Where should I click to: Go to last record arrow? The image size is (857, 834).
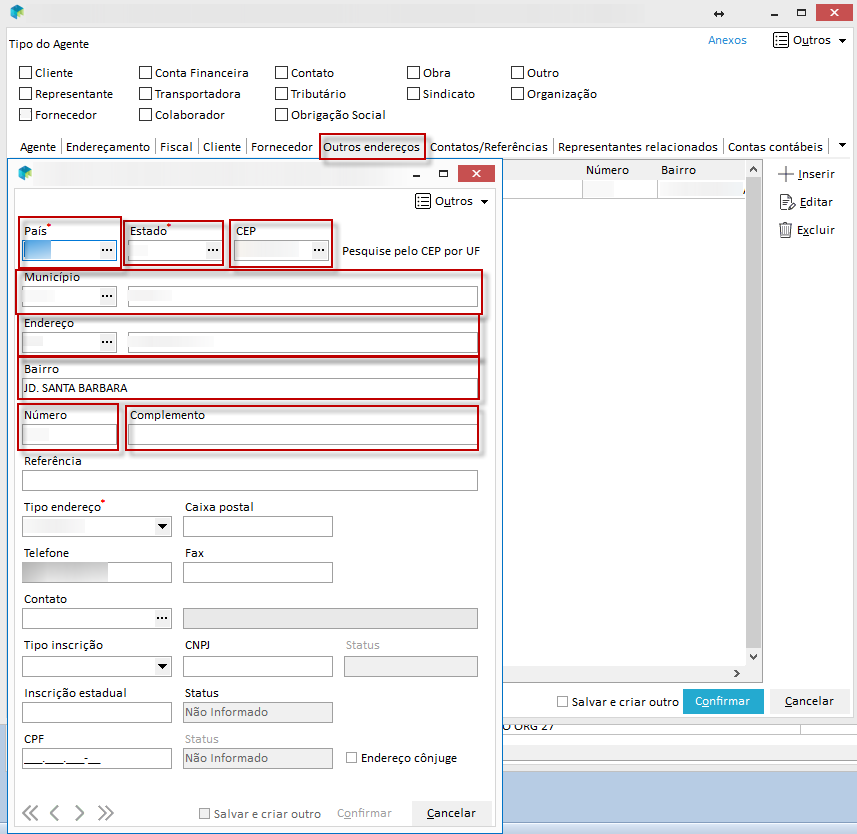pos(105,813)
